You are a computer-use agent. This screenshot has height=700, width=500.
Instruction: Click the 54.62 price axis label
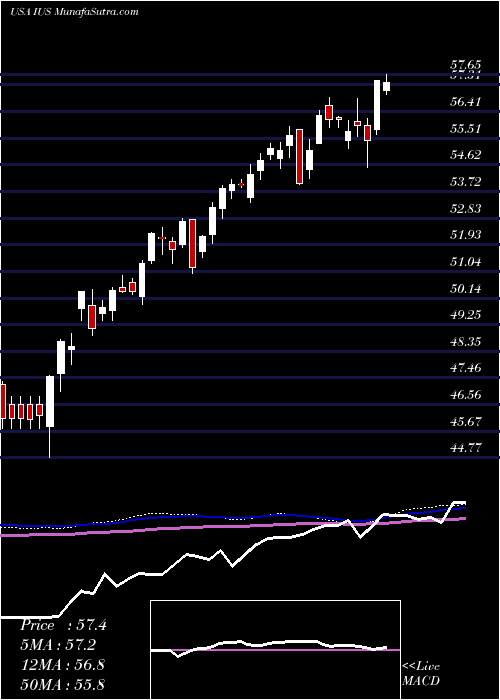coord(466,155)
